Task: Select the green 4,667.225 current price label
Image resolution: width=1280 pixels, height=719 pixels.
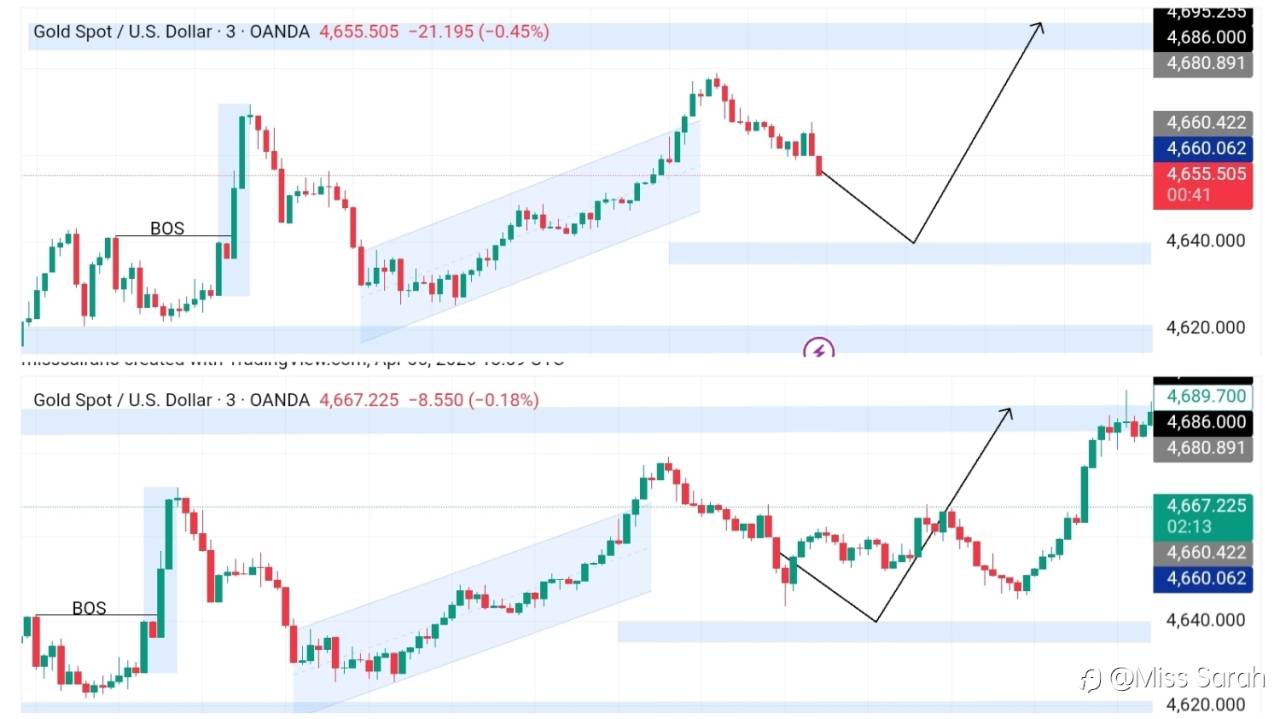Action: coord(1203,506)
